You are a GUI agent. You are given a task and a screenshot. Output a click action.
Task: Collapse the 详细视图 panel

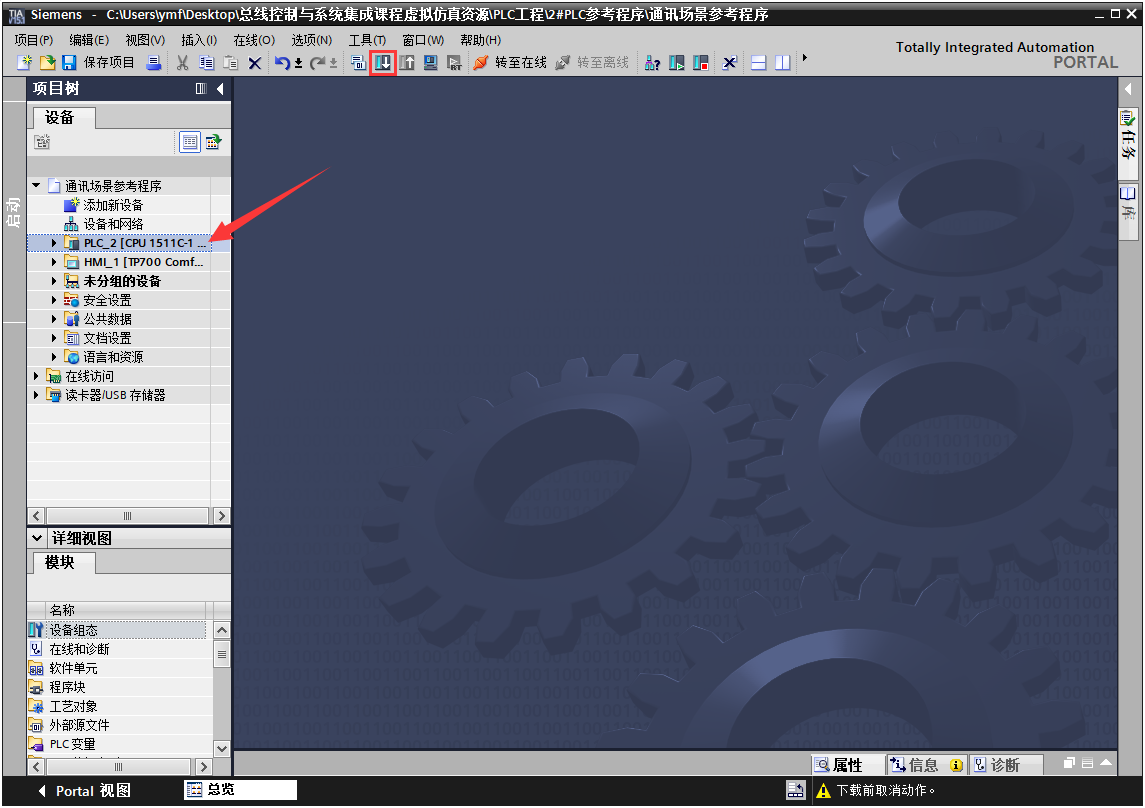[37, 538]
